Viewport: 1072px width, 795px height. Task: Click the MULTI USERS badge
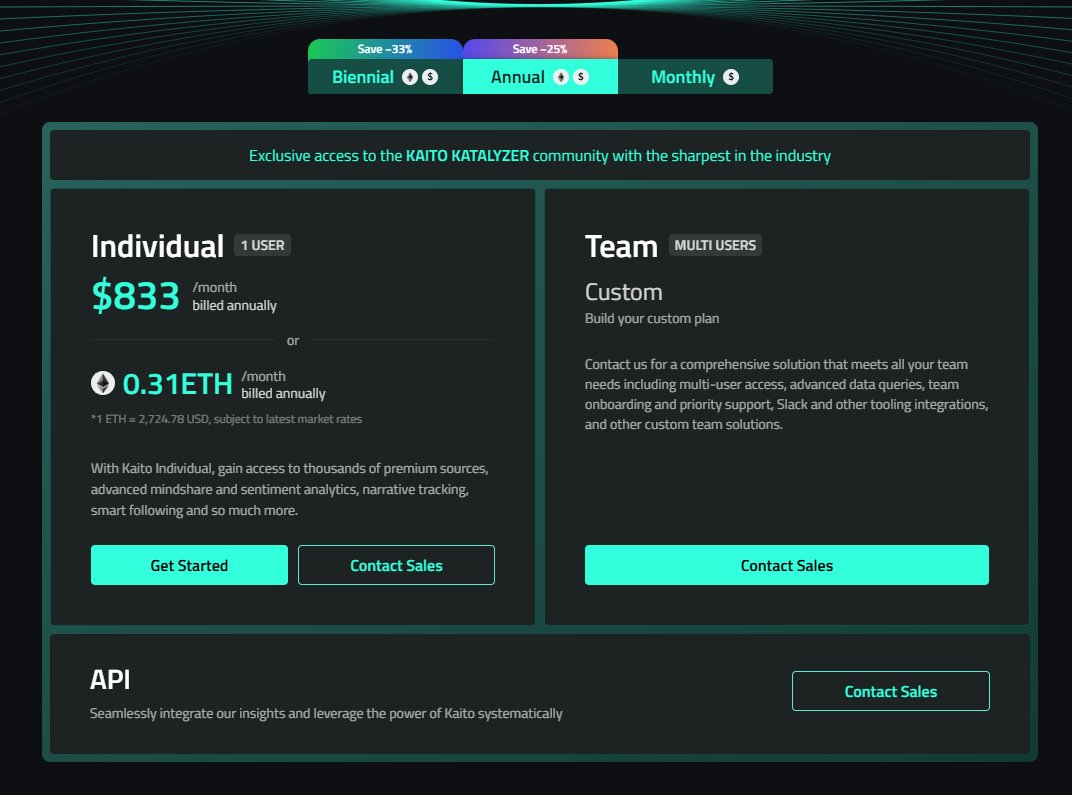point(715,245)
